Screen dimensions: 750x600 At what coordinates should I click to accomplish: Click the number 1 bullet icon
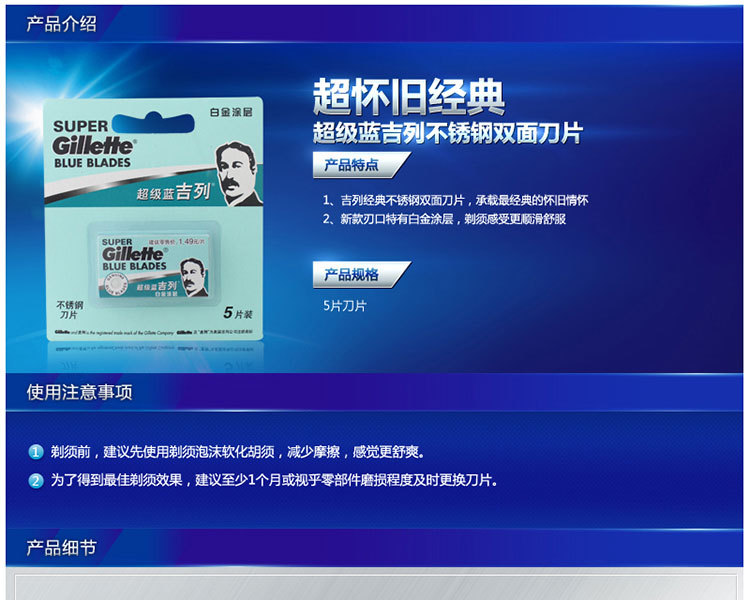pos(35,452)
